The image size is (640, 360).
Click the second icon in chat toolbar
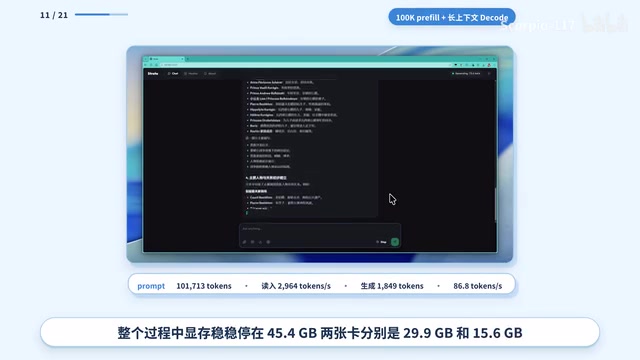coord(252,242)
